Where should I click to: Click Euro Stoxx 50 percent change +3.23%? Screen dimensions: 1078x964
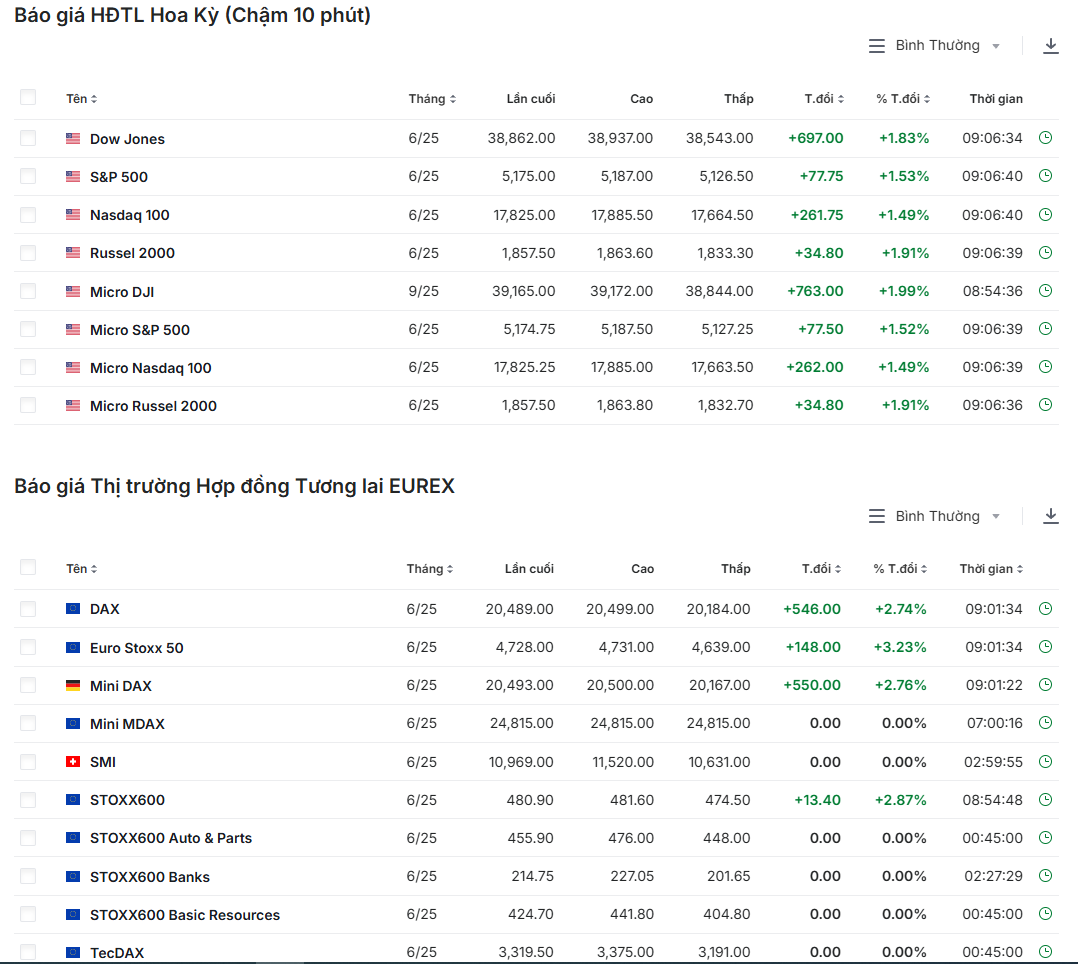pos(900,647)
